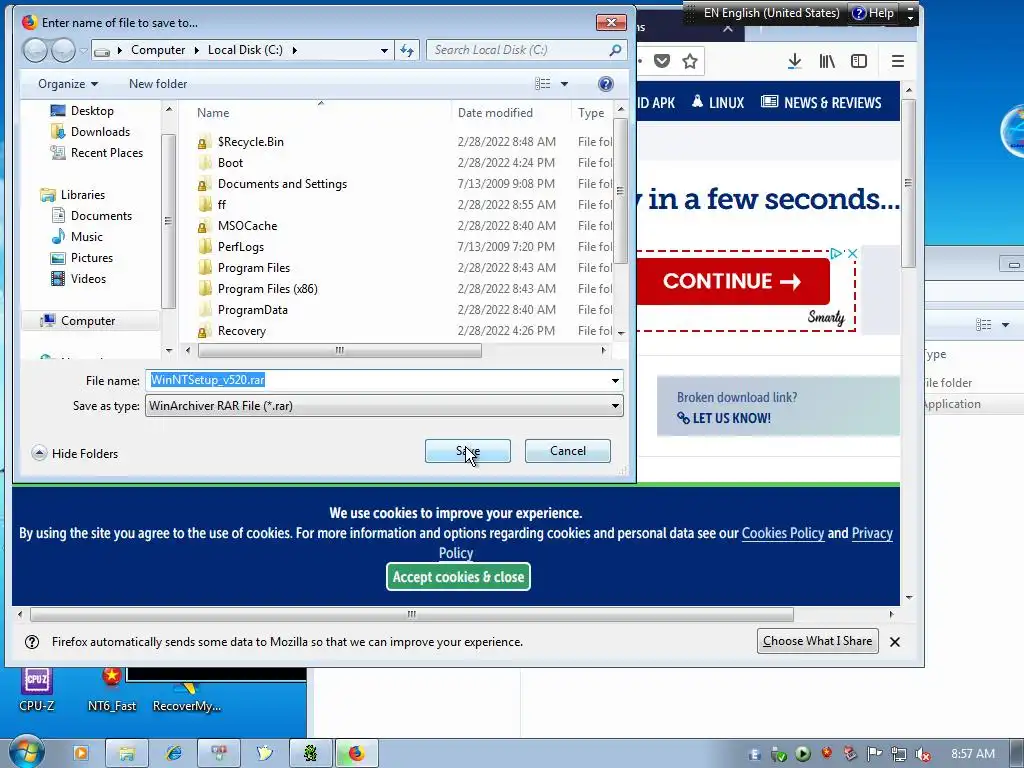Launch Internet Explorer from taskbar

173,754
